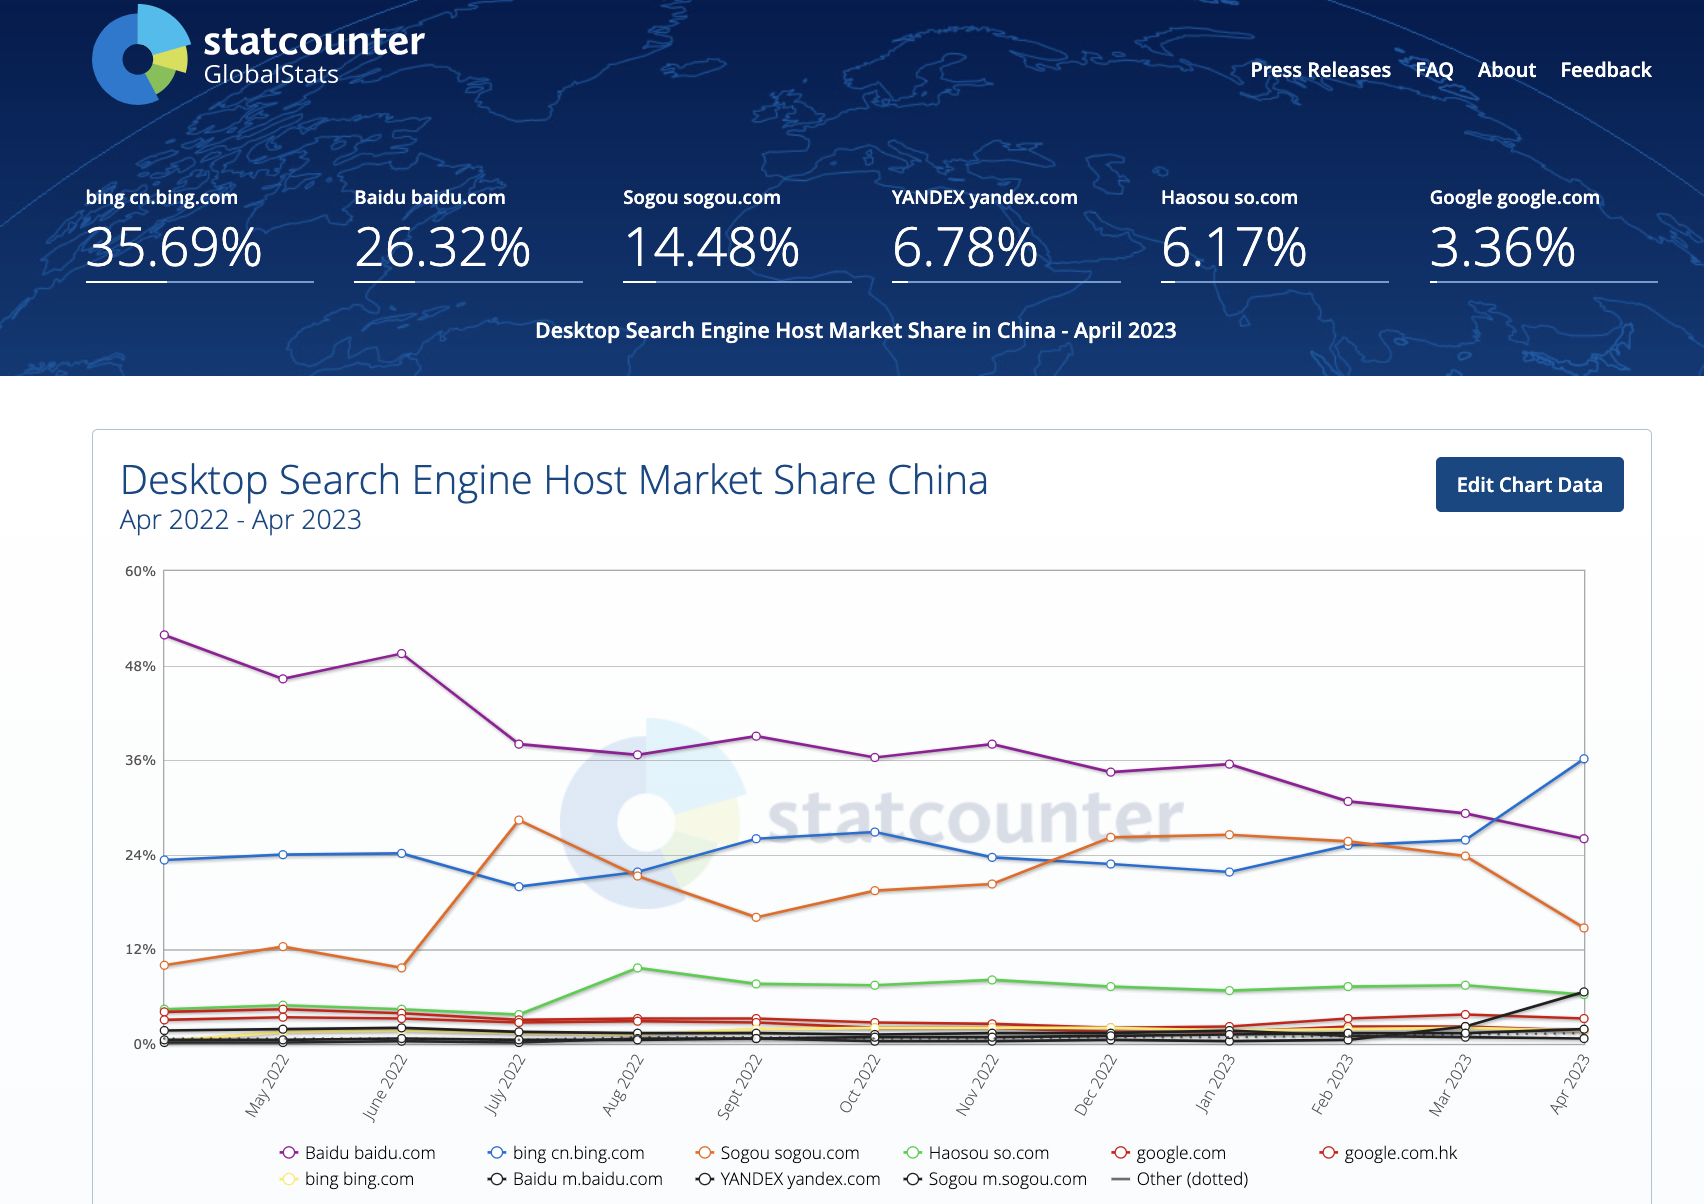Click YANDEX yandex.com legend marker
The height and width of the screenshot is (1204, 1704).
tap(705, 1179)
